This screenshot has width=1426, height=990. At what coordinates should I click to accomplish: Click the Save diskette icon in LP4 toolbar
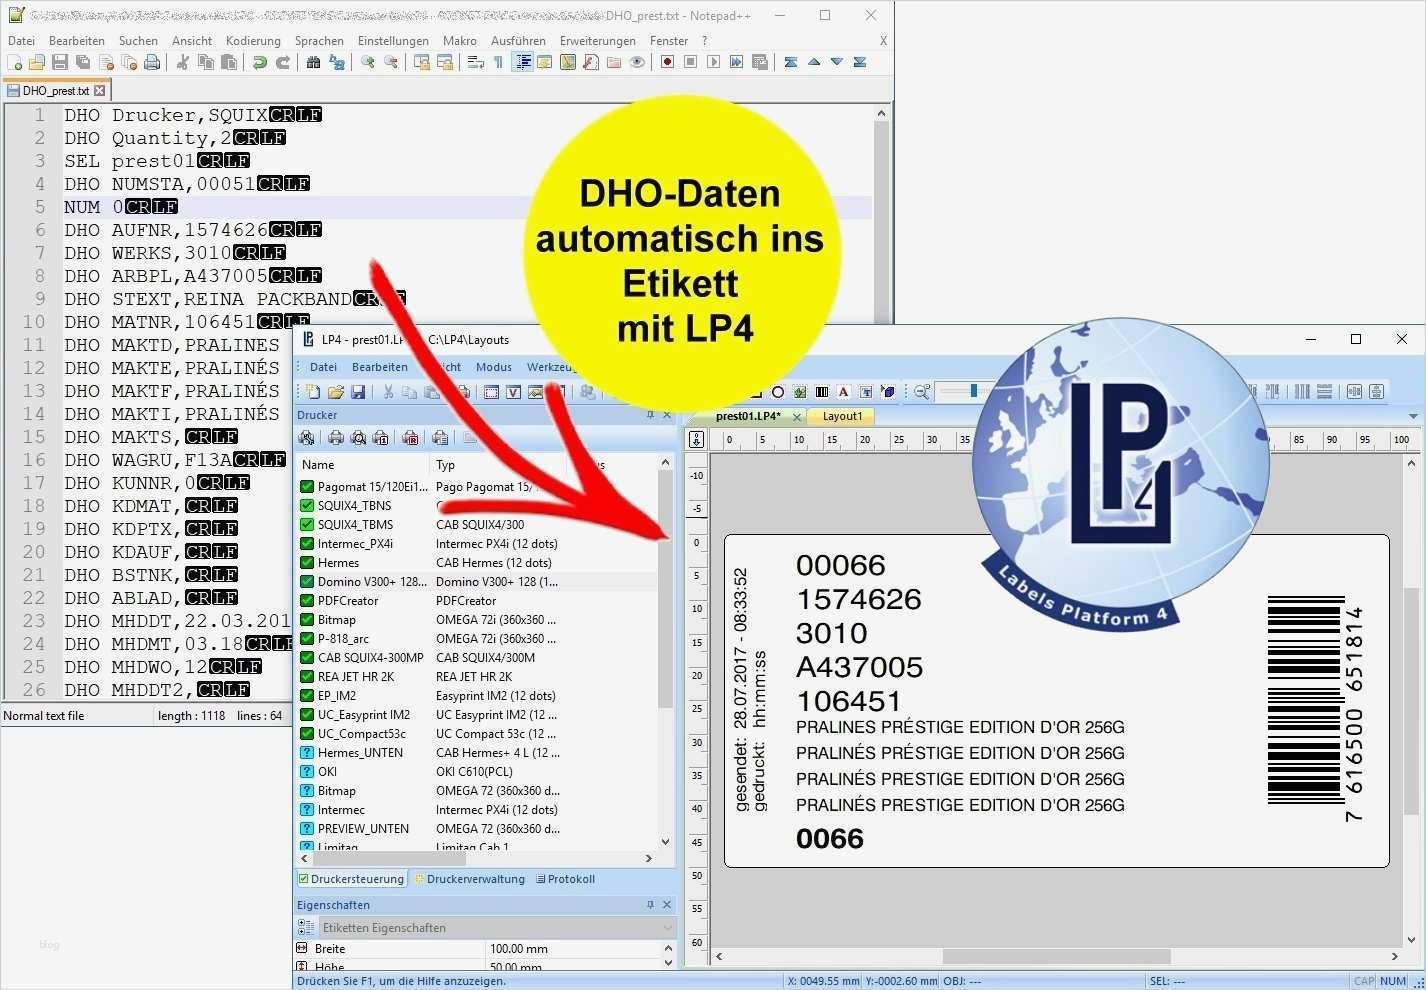coord(358,392)
